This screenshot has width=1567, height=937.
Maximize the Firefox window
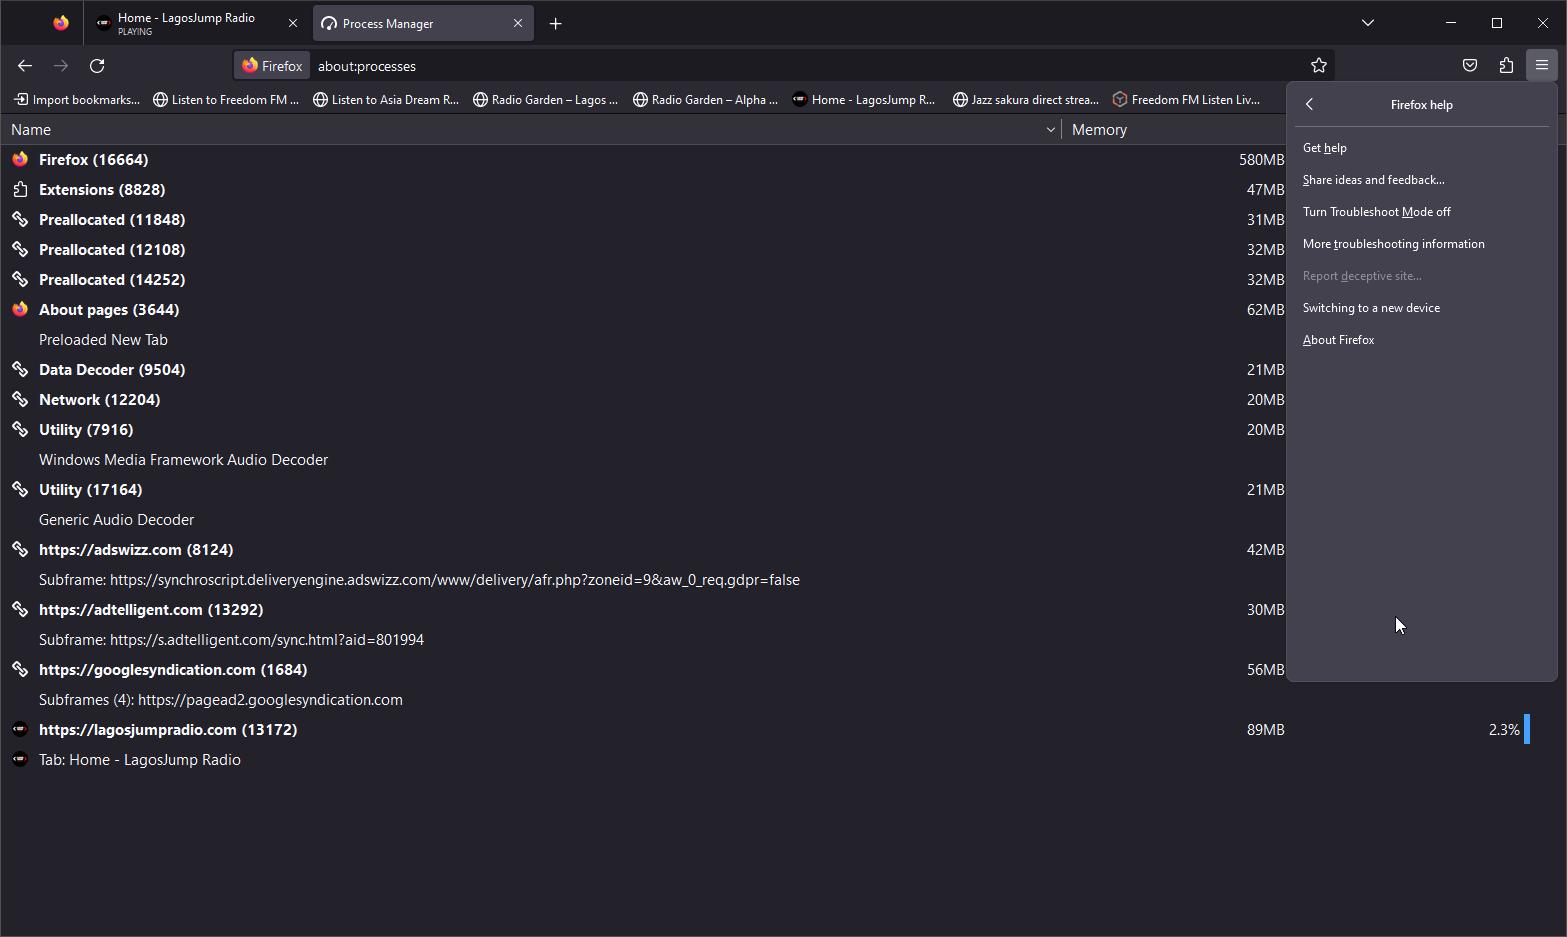[x=1497, y=23]
